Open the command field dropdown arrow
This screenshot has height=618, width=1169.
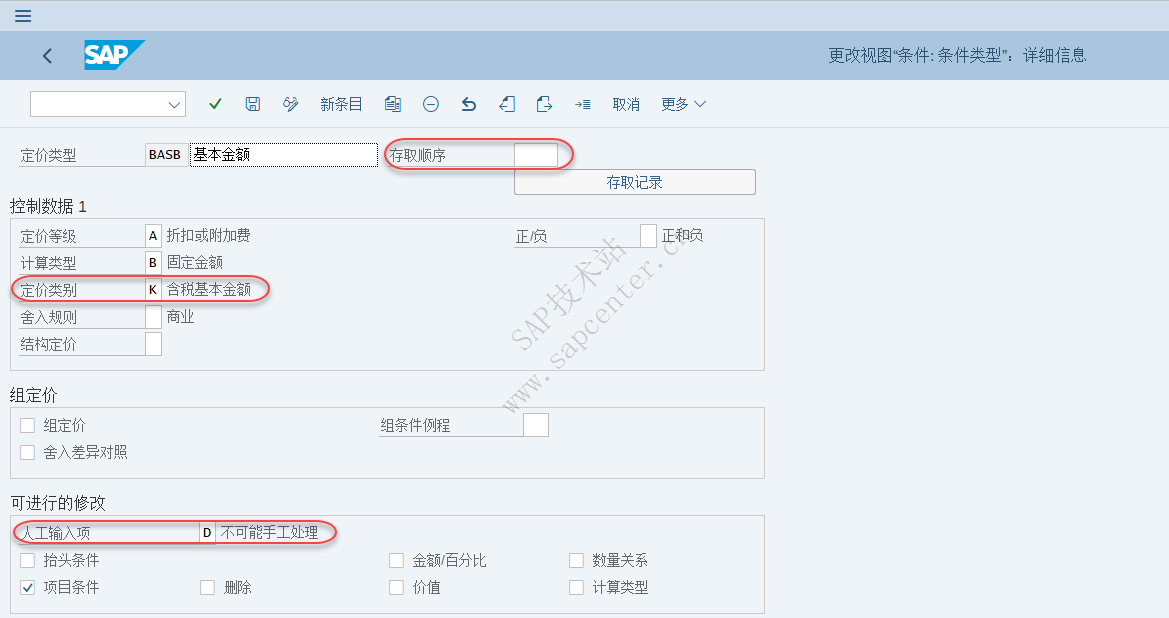175,103
